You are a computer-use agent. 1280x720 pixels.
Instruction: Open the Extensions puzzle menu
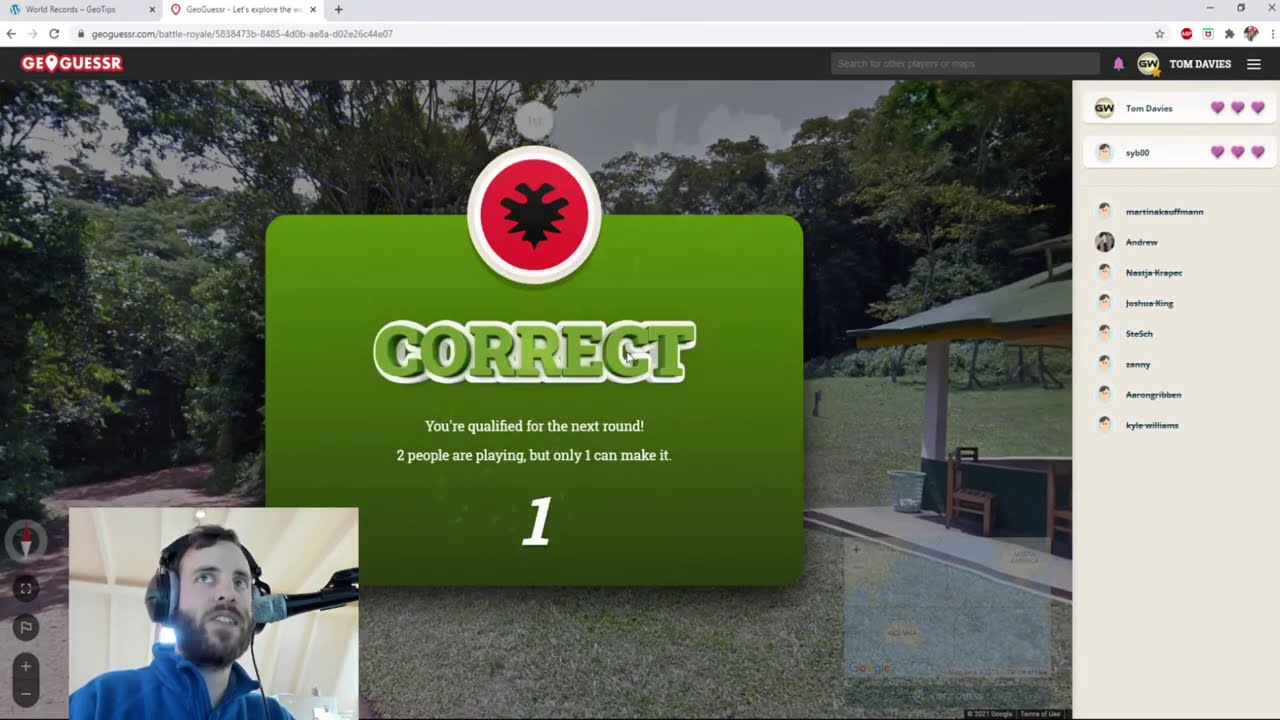1229,34
